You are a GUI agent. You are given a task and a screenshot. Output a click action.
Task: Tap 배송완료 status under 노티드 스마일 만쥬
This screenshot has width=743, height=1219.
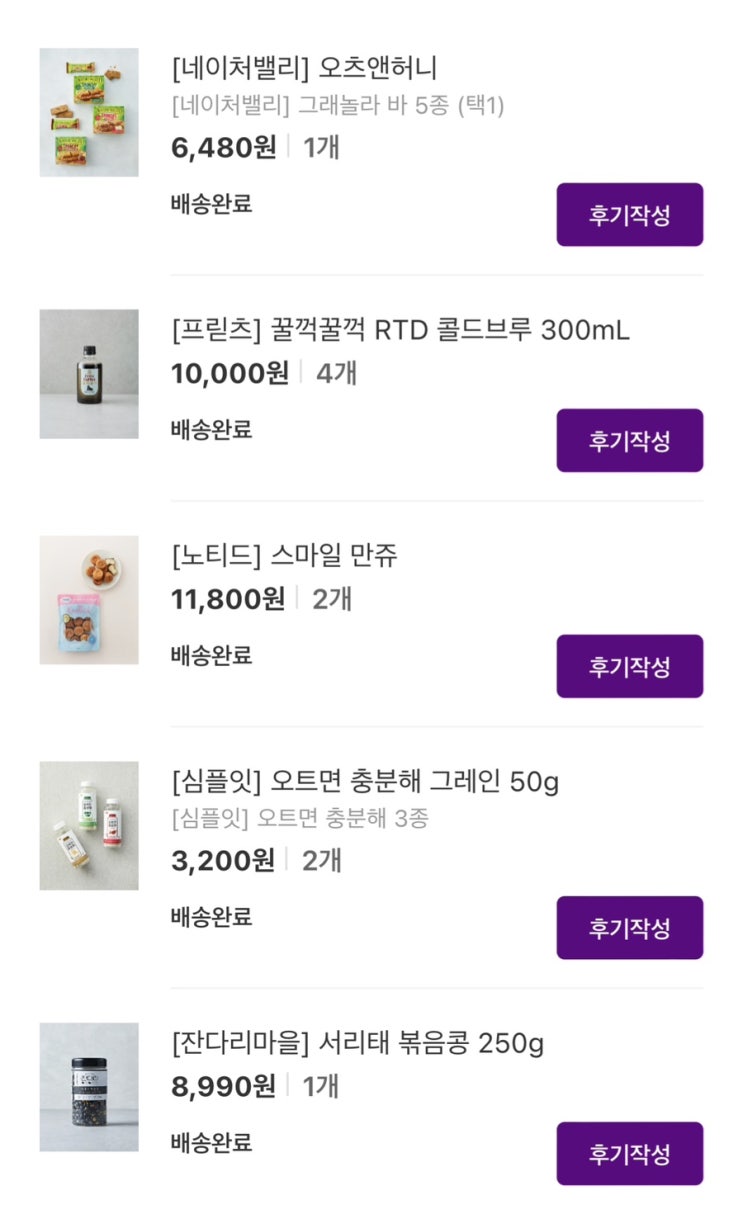point(211,656)
